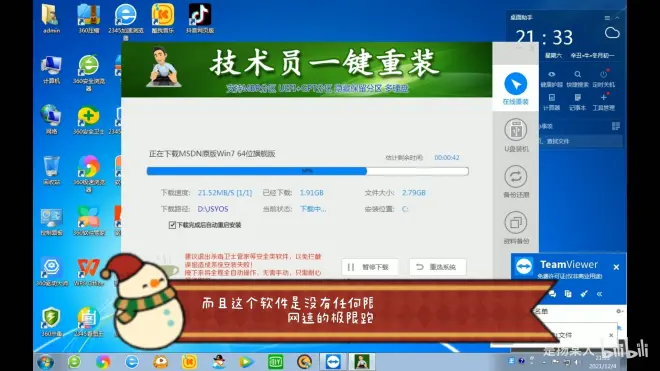Open the 资料备份 data backup sidebar icon
Image resolution: width=660 pixels, height=371 pixels.
[516, 228]
